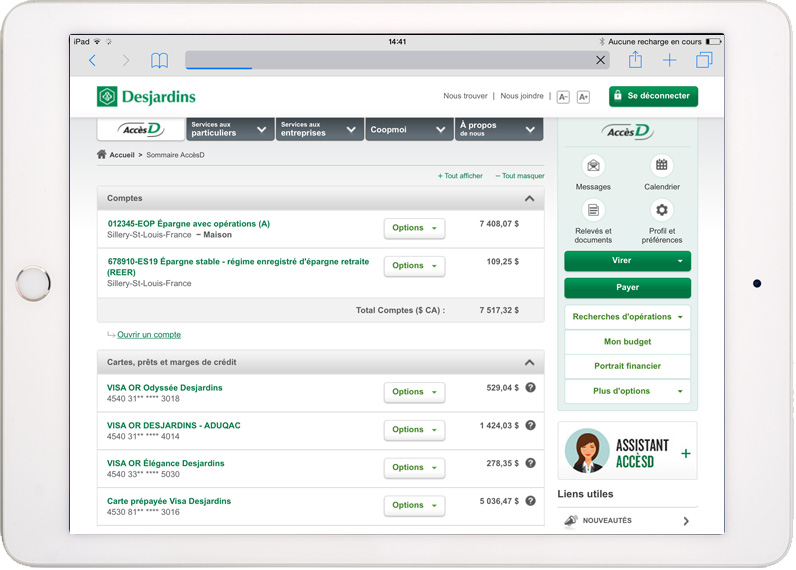
Task: Open the Coopmoi menu
Action: pos(409,129)
